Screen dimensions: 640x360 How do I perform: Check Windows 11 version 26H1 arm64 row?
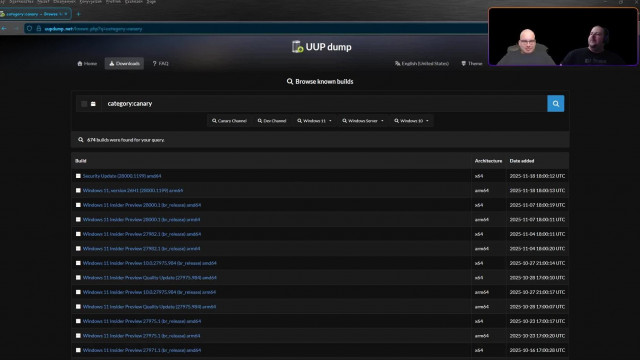[x=78, y=191]
